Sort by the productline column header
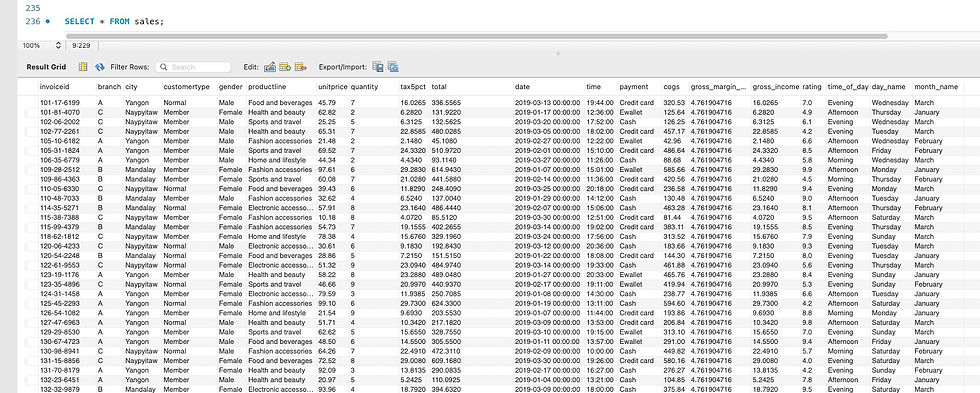 pyautogui.click(x=266, y=87)
